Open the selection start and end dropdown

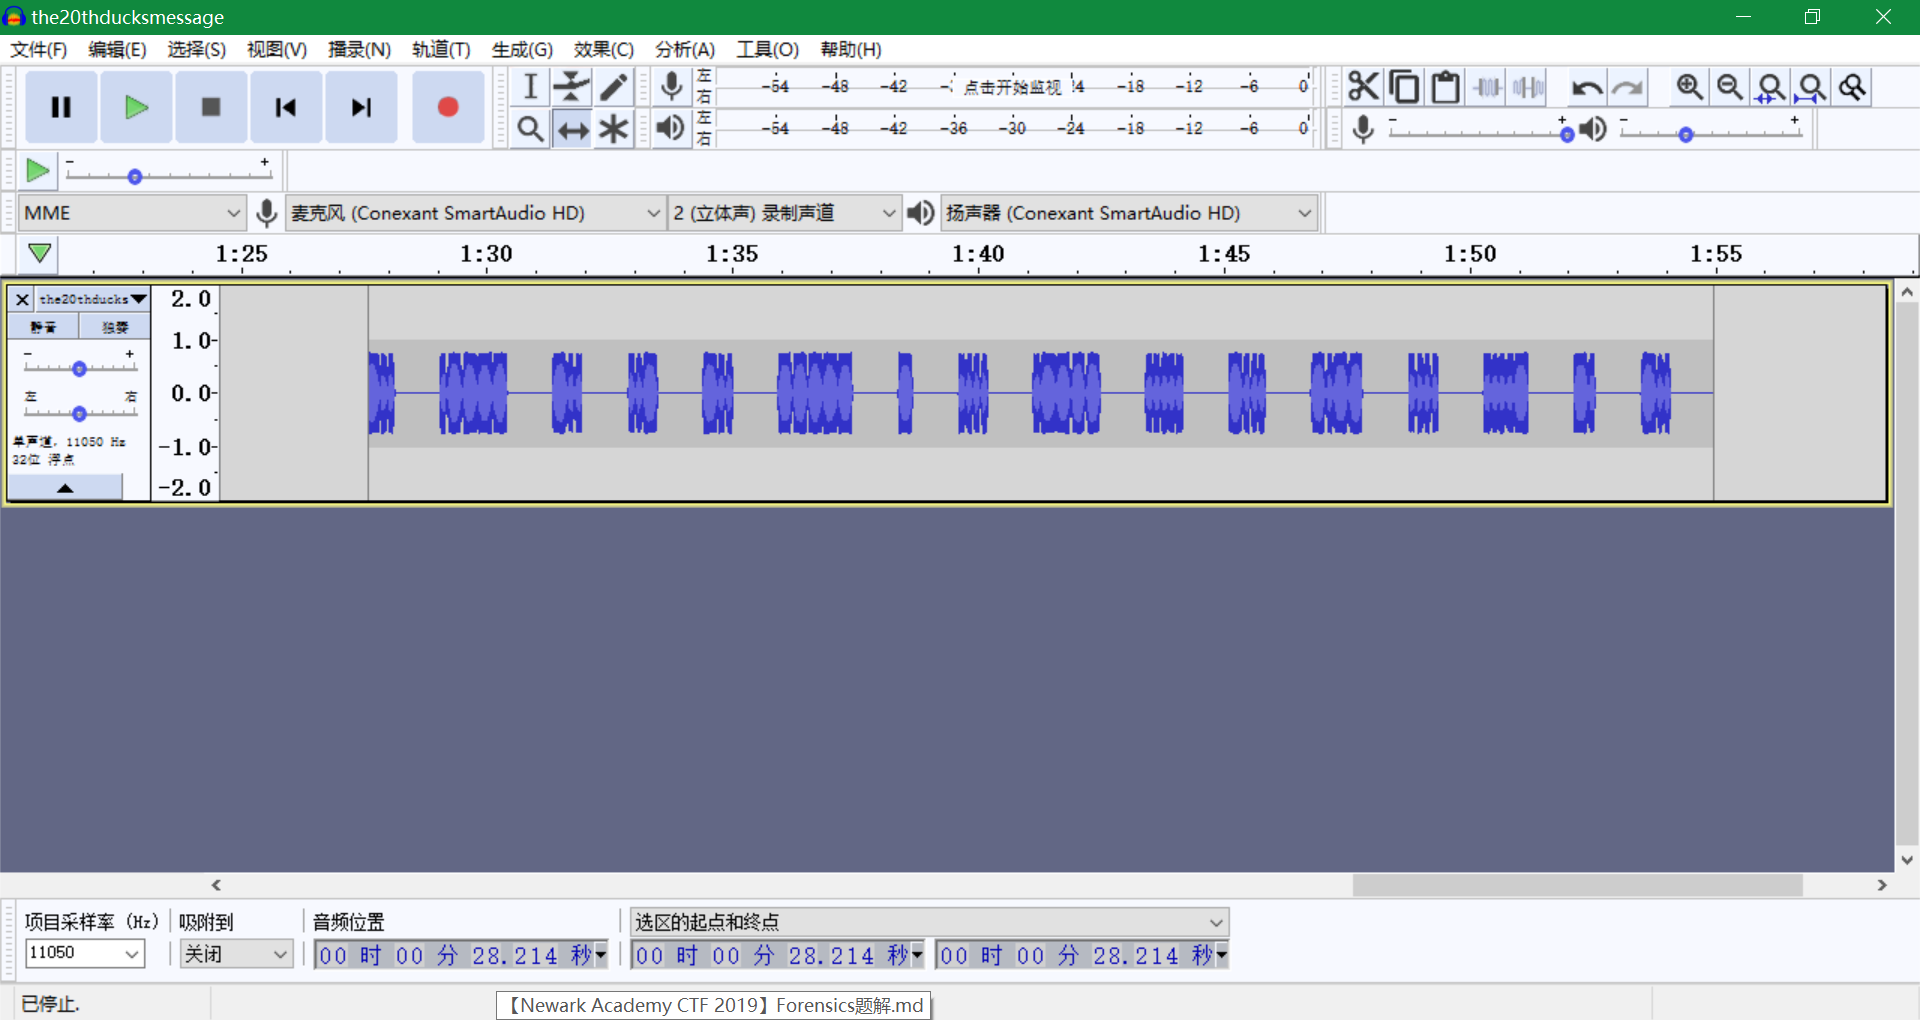click(x=930, y=922)
